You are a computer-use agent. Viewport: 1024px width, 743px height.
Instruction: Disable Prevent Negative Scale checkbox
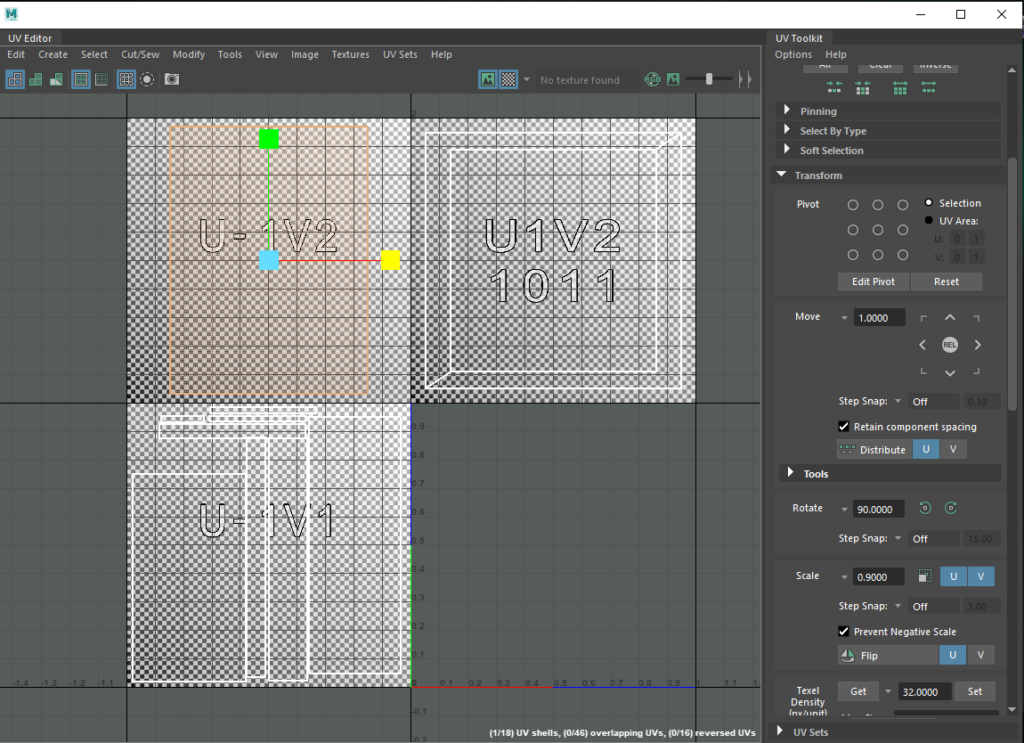pos(844,631)
